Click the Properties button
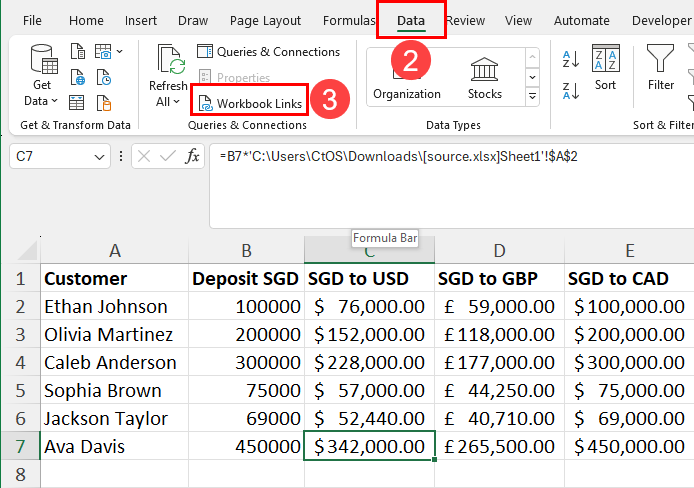This screenshot has width=694, height=488. tap(235, 77)
